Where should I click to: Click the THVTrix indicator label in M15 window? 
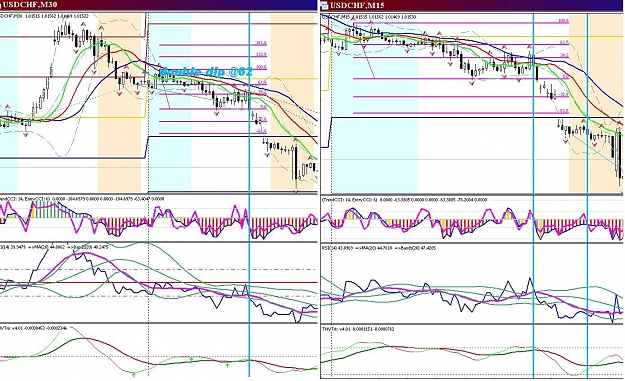tap(358, 329)
